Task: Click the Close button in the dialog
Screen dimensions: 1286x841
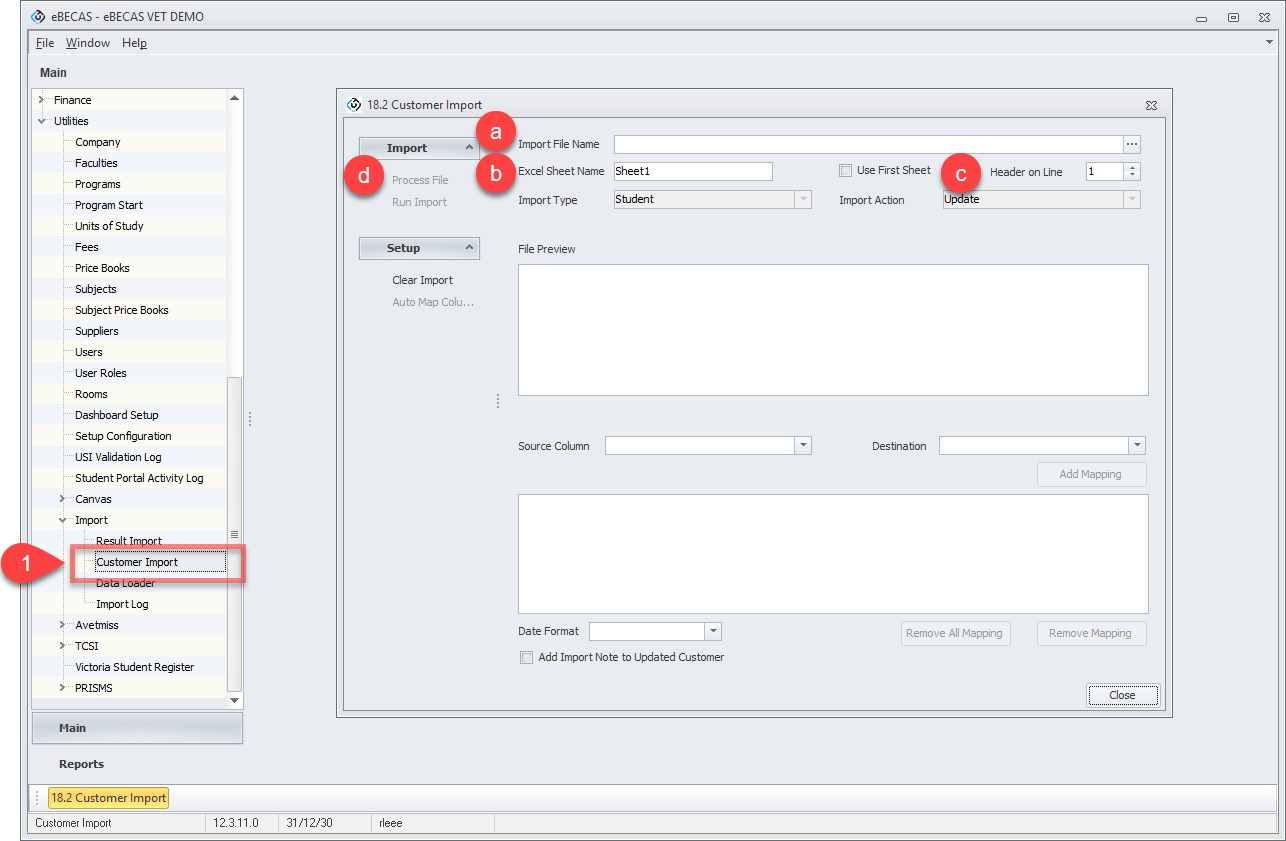Action: pyautogui.click(x=1122, y=695)
